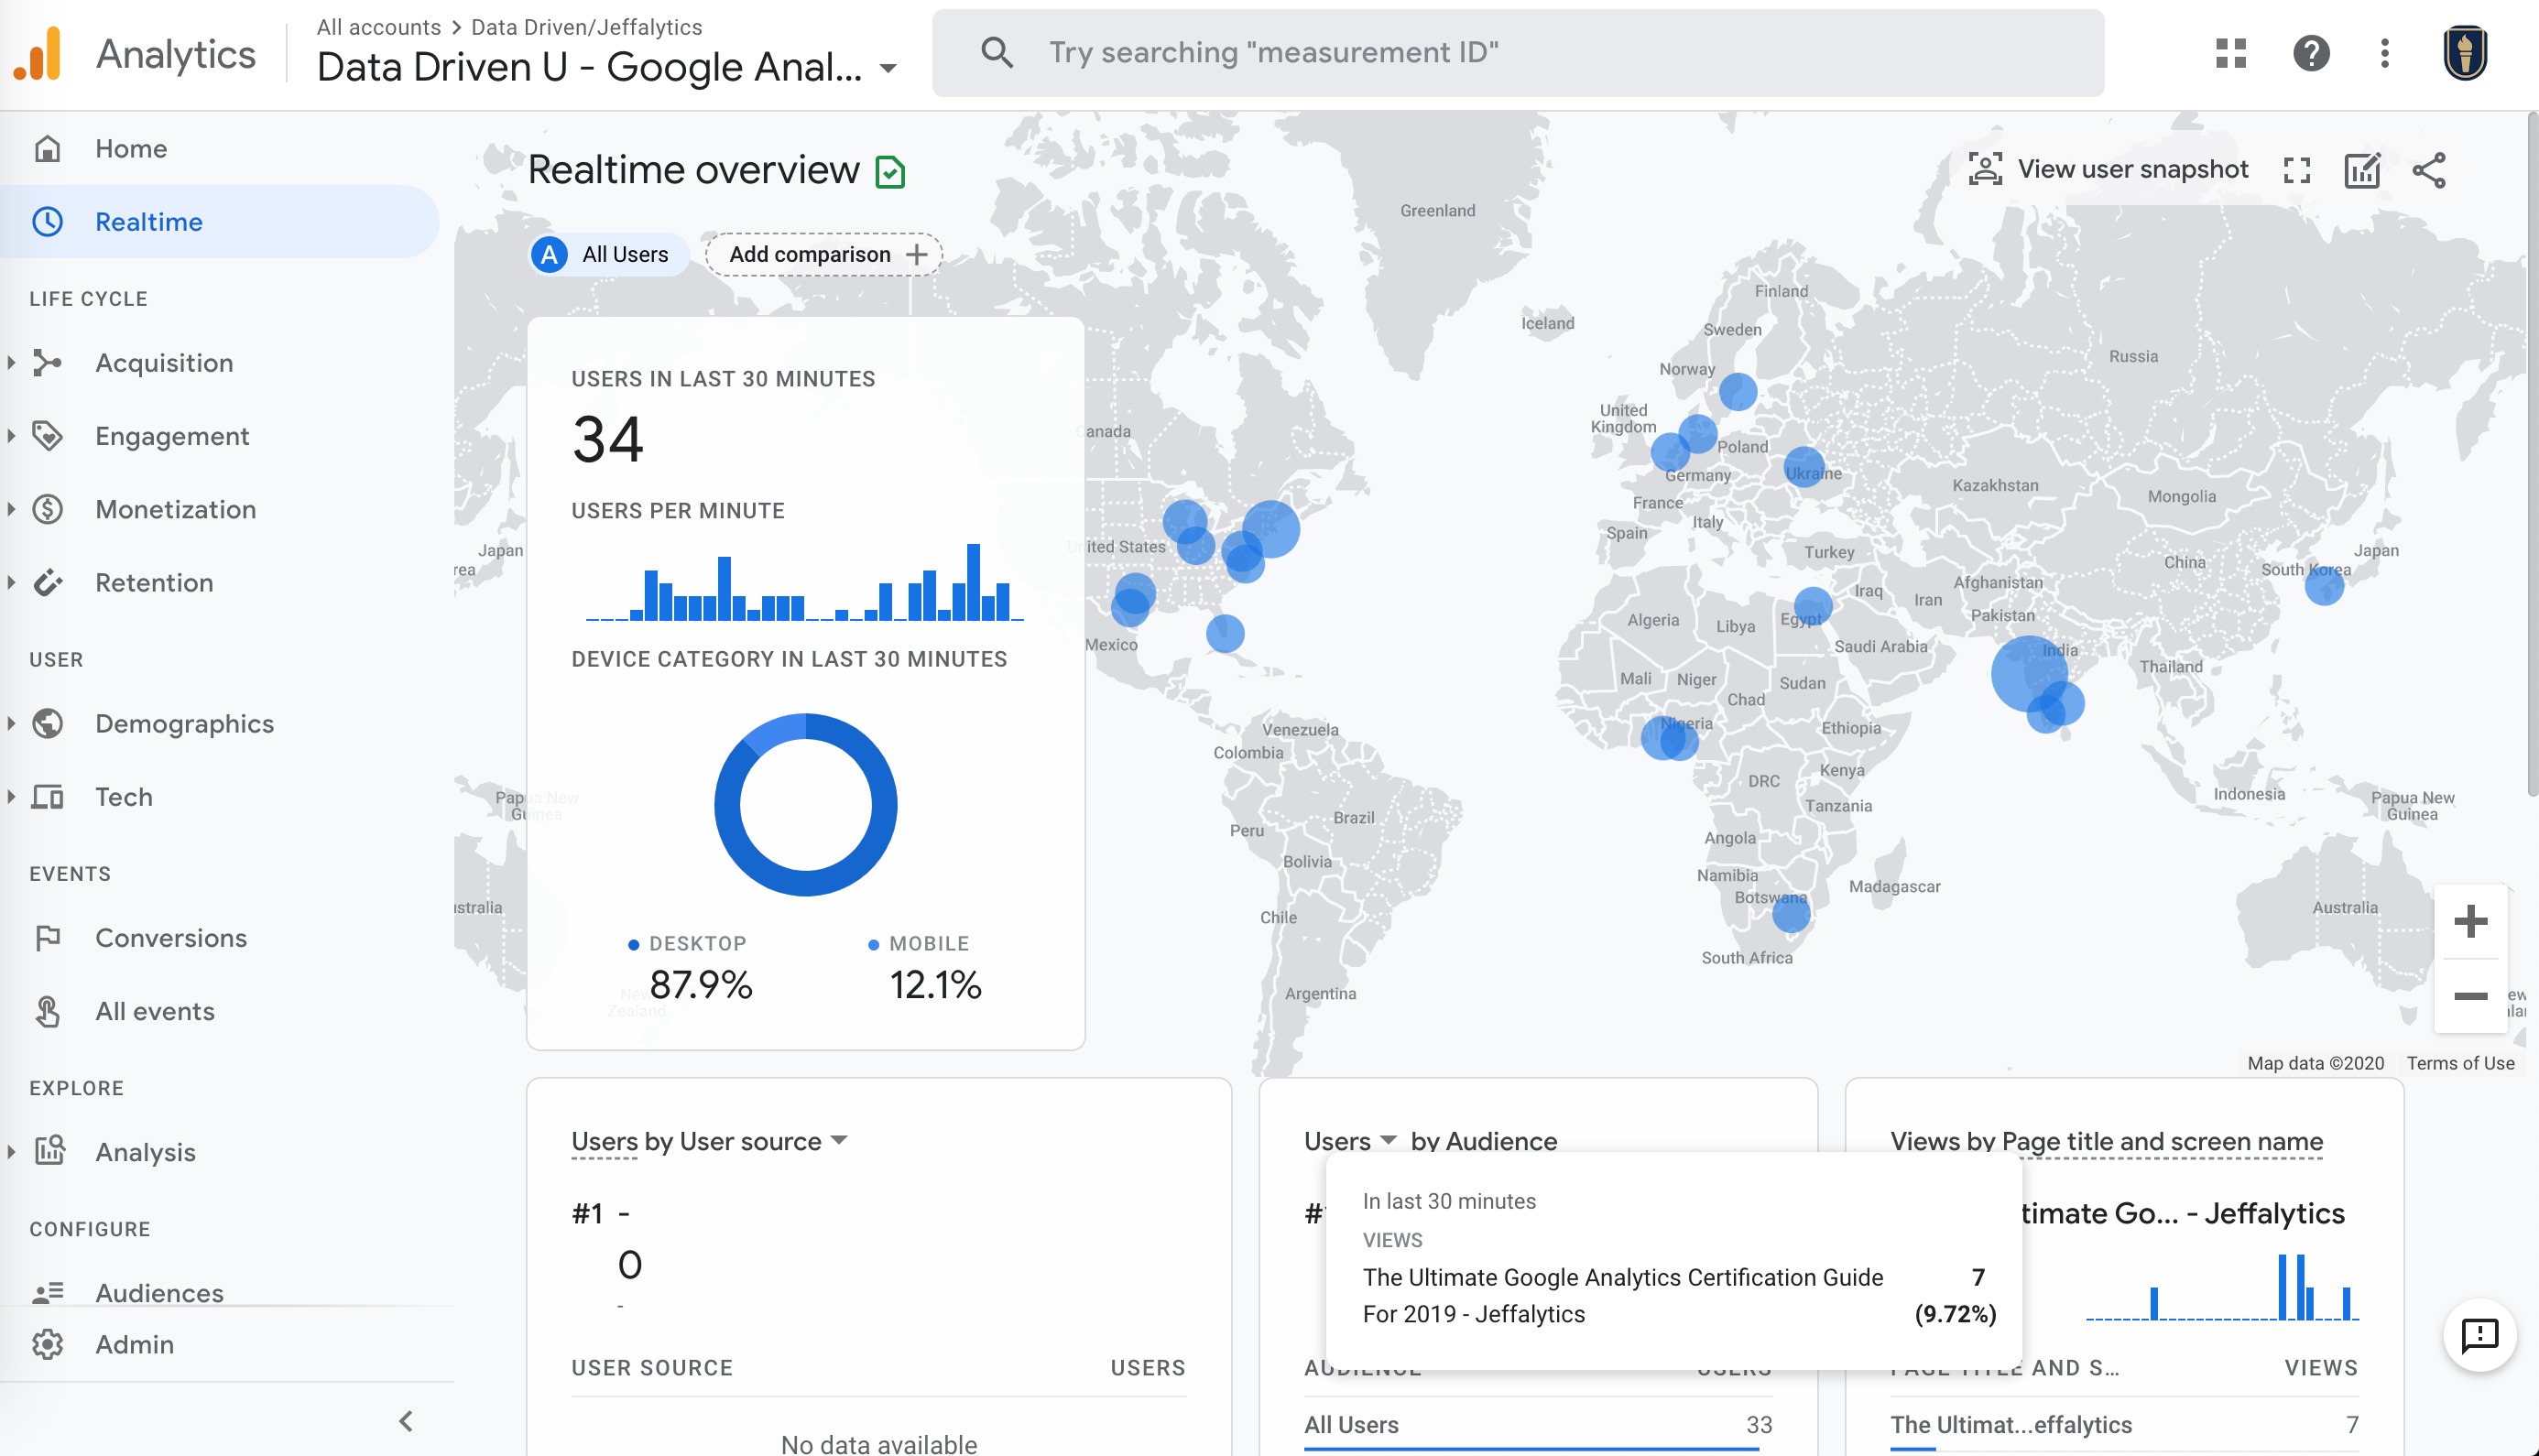Click the Analytics logo icon
The width and height of the screenshot is (2539, 1456).
point(38,53)
